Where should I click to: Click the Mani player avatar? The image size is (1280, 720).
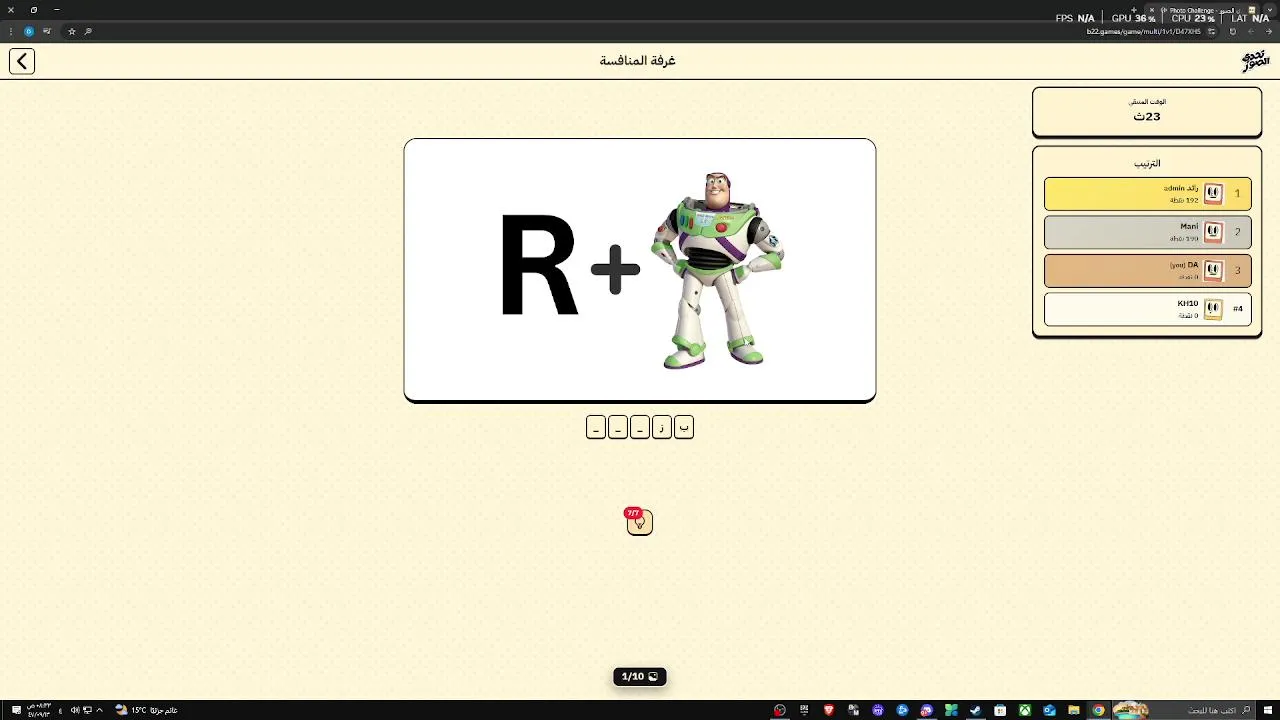click(1213, 232)
